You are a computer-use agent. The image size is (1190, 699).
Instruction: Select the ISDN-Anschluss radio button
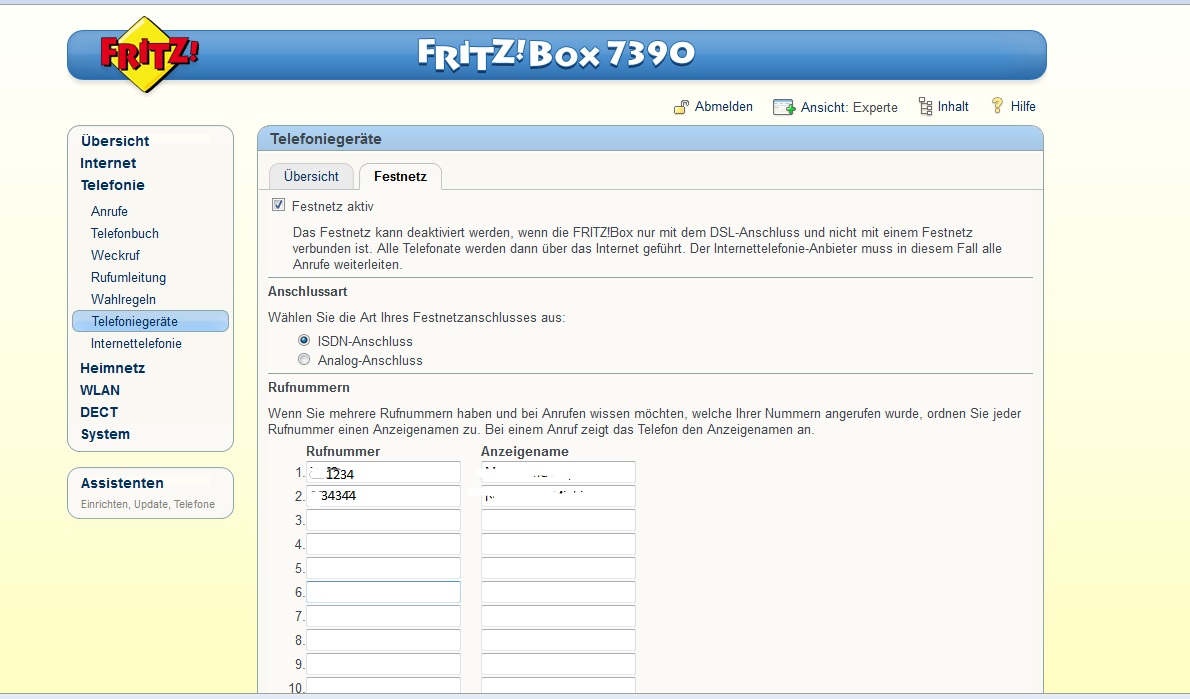coord(304,340)
